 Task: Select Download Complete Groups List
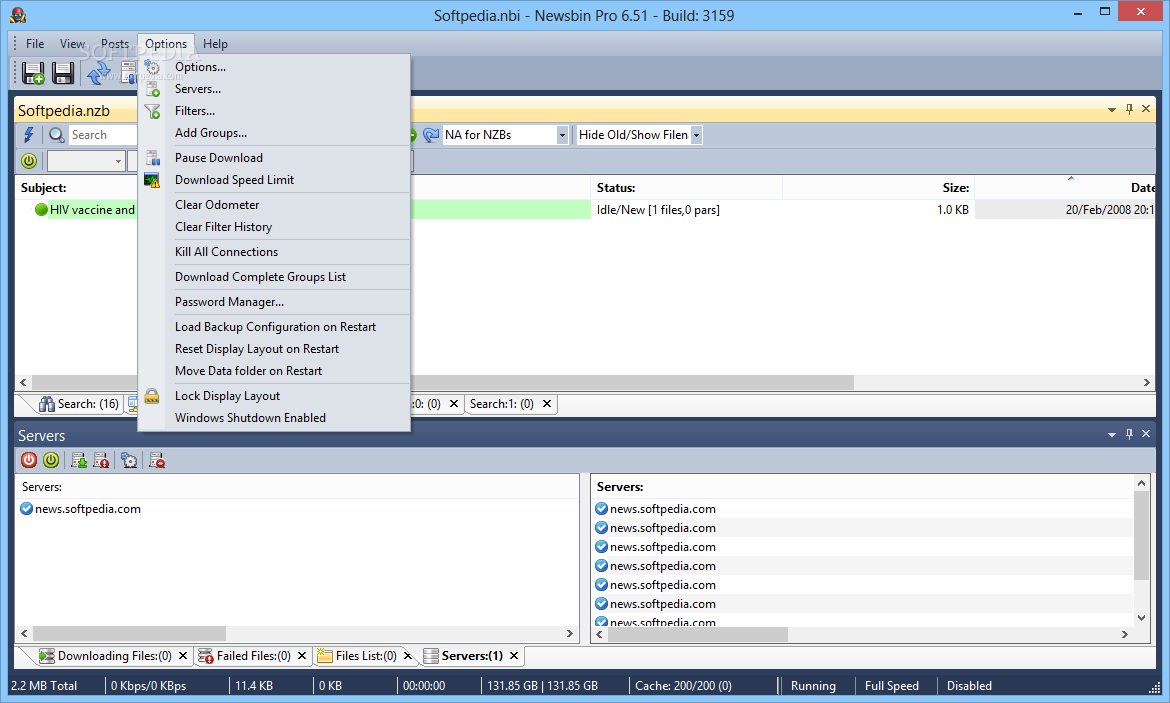[274, 277]
